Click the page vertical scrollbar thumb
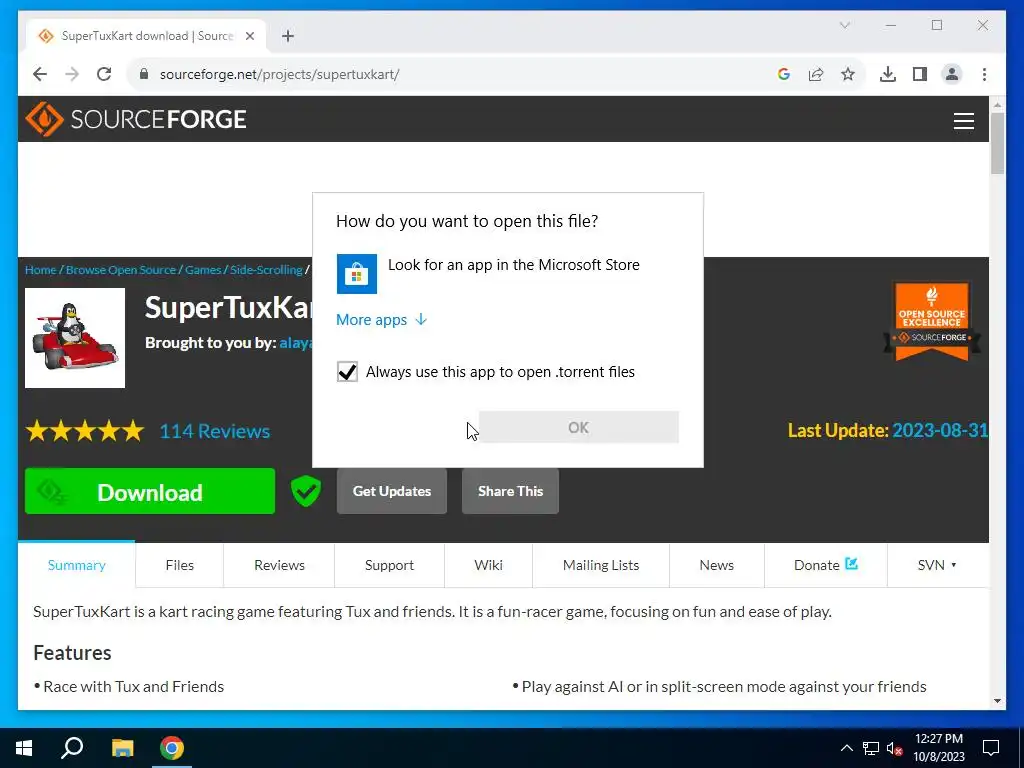Image resolution: width=1024 pixels, height=768 pixels. [997, 144]
